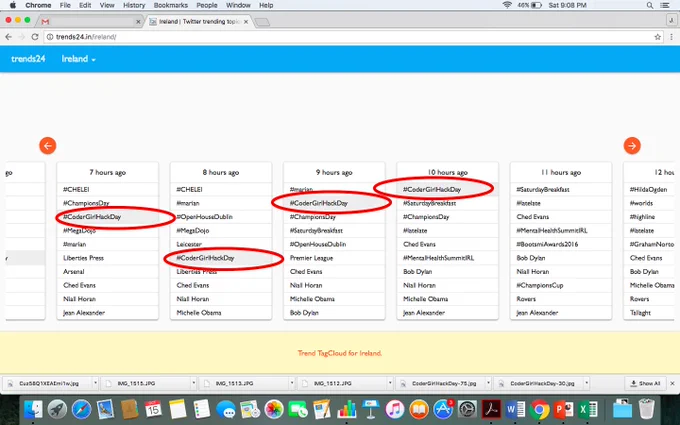
Task: Launch FaceTime from the dock
Action: [298, 409]
